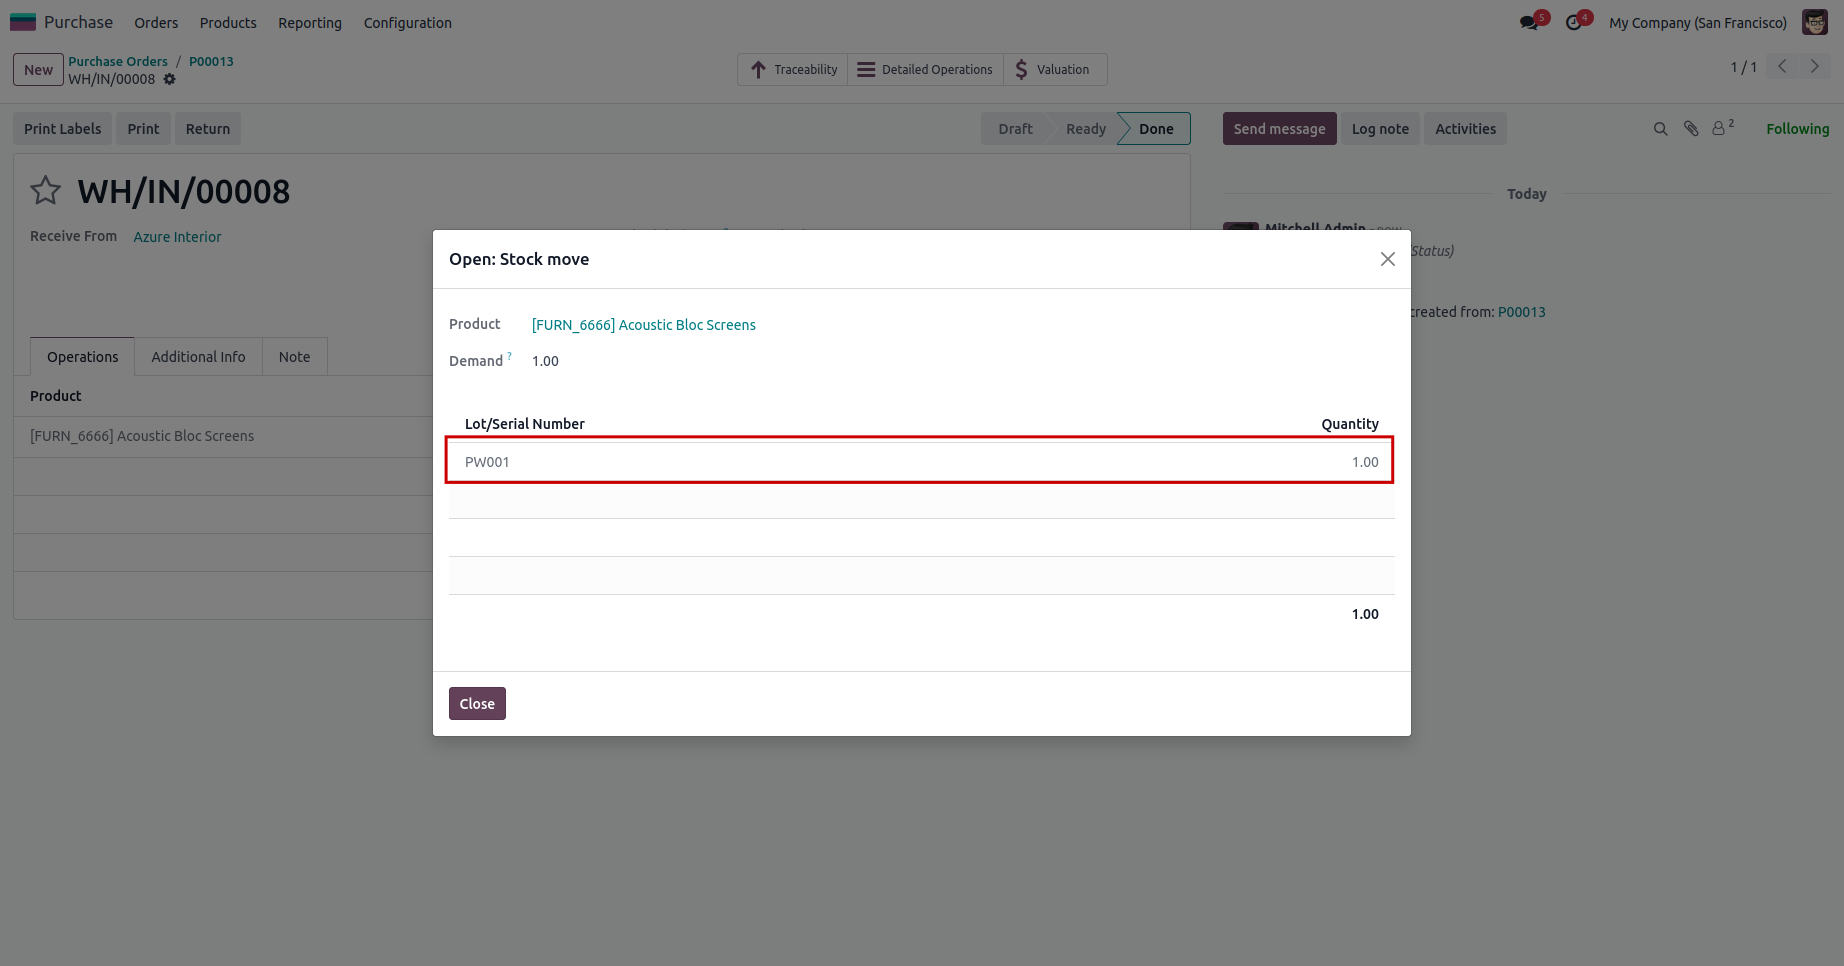Switch to the Additional Info tab
This screenshot has width=1844, height=966.
click(198, 357)
